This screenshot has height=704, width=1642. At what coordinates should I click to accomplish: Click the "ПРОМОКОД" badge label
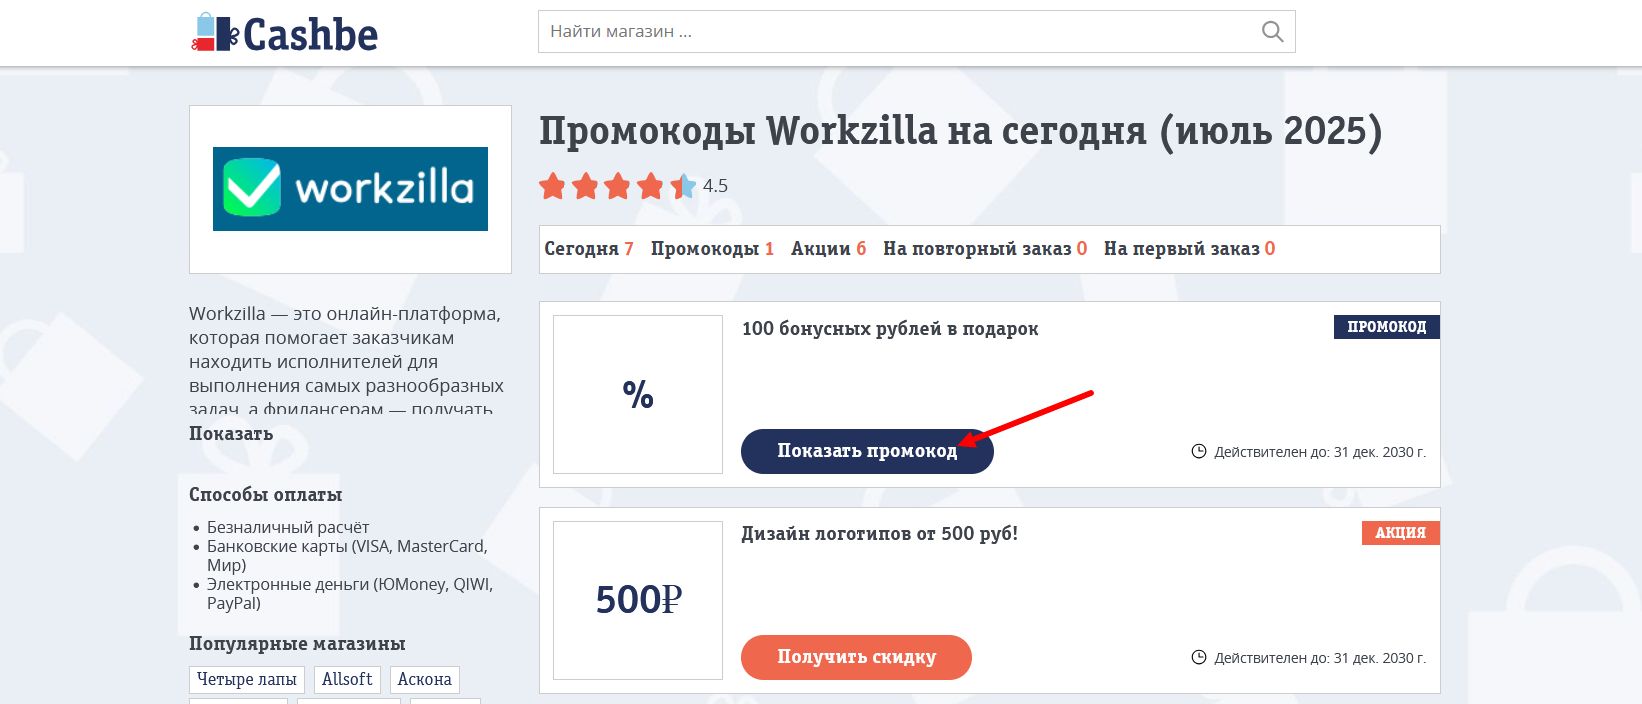[1386, 327]
